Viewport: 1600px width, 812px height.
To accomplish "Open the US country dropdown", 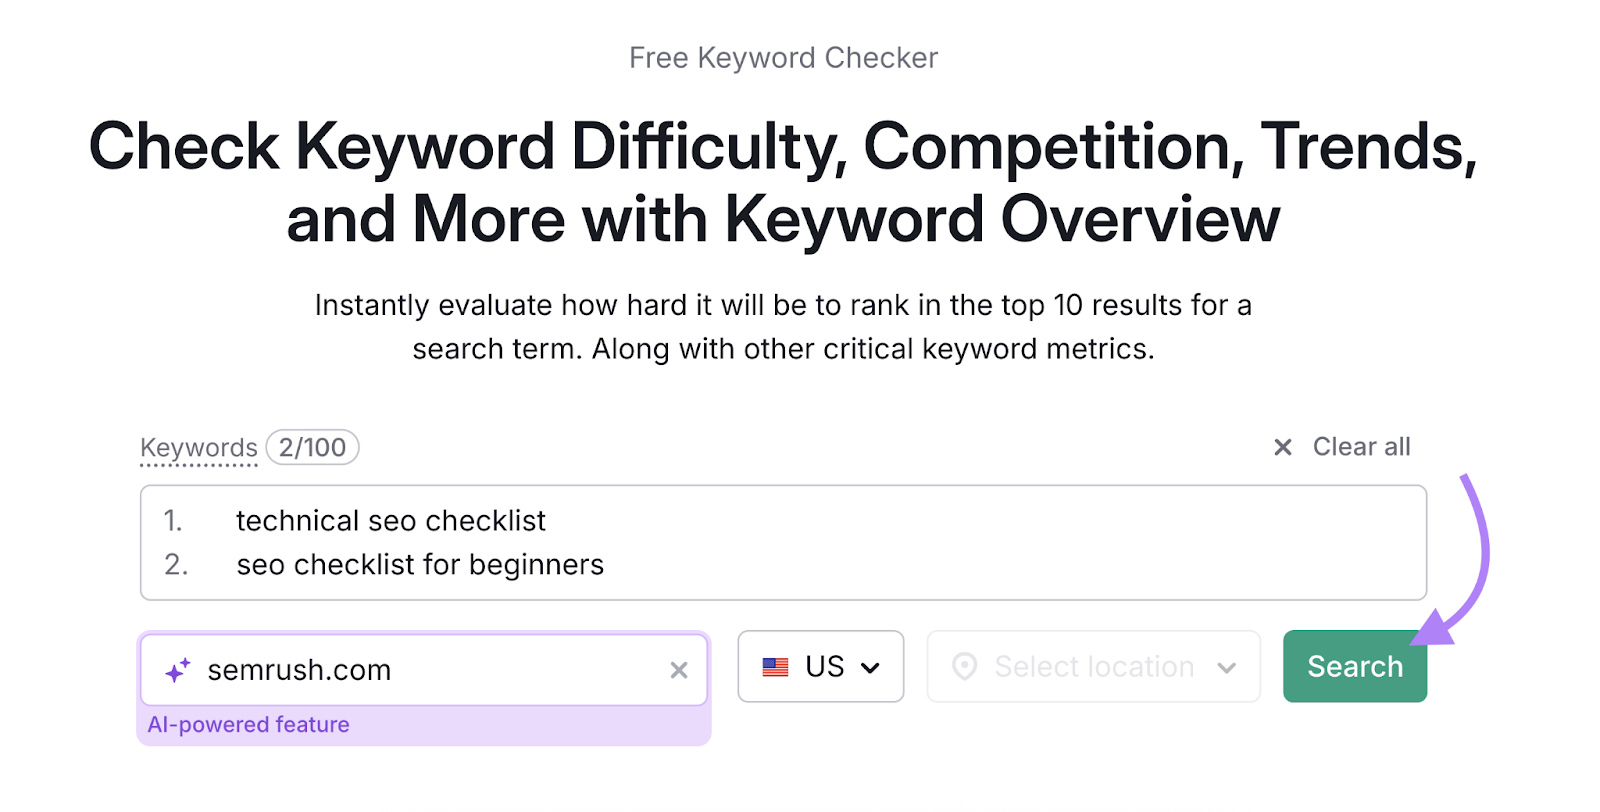I will click(x=820, y=666).
